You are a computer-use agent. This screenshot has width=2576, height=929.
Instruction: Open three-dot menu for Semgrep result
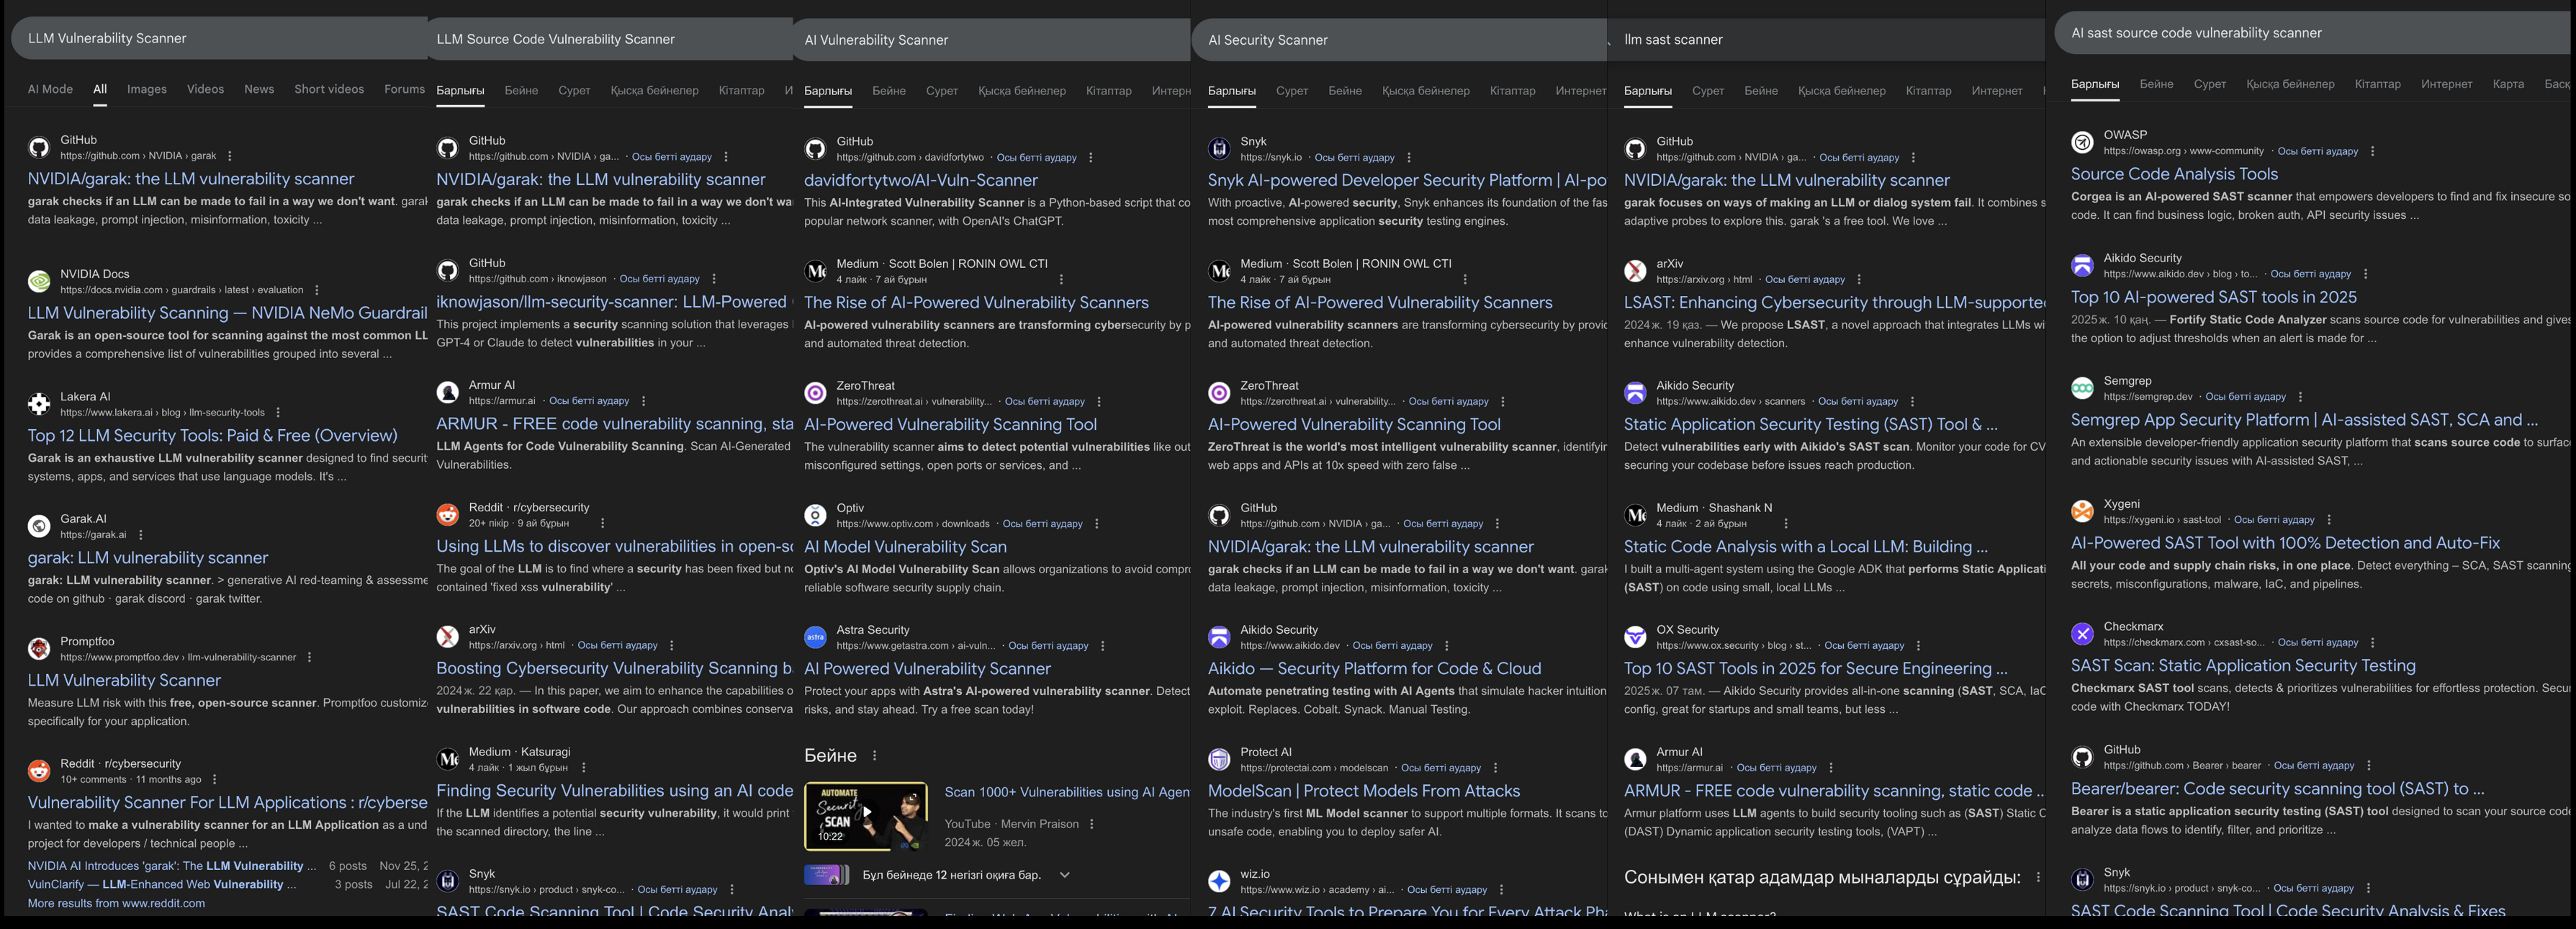(2300, 397)
